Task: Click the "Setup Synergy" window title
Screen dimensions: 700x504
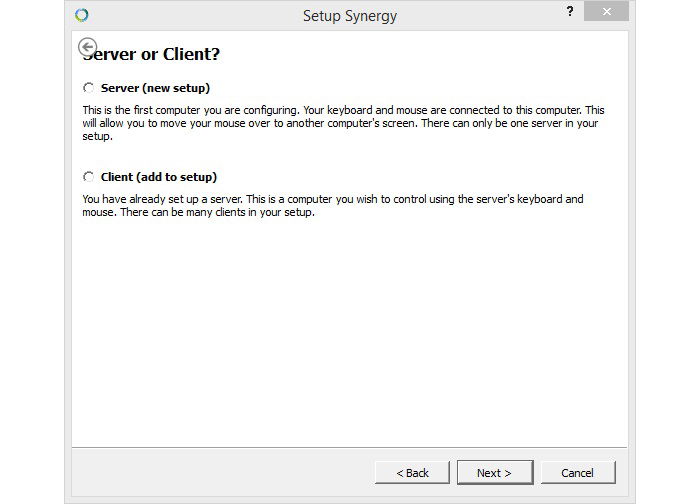Action: point(350,16)
